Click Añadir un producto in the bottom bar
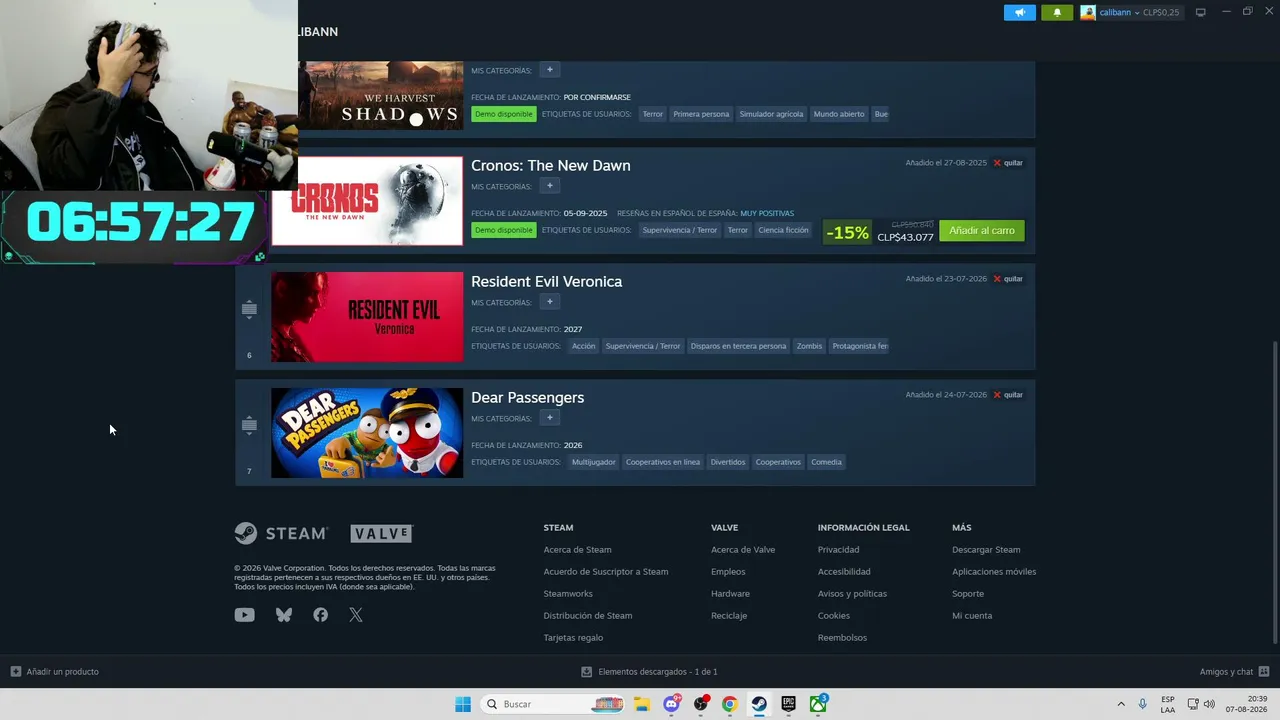Viewport: 1280px width, 720px height. coord(55,672)
